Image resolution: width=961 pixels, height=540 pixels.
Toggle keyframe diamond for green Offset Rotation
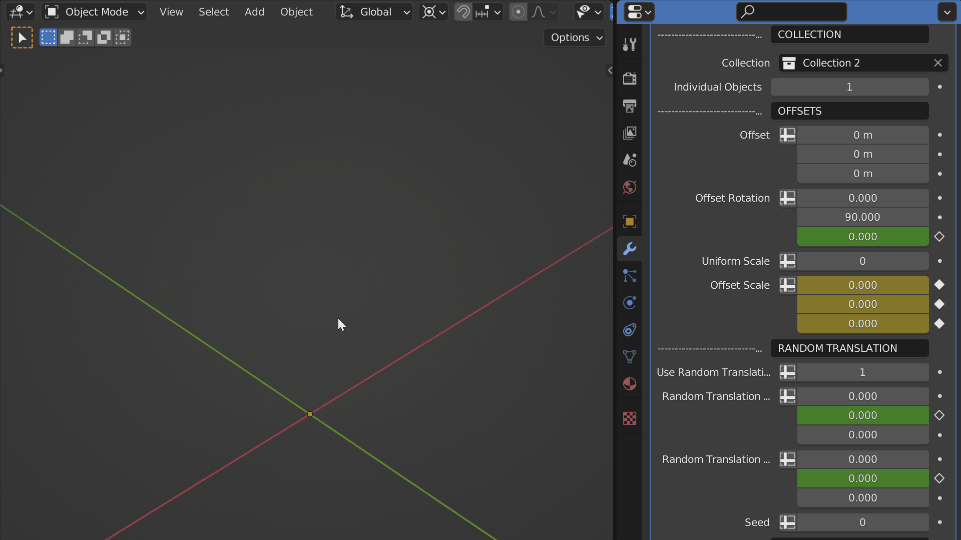tap(939, 237)
